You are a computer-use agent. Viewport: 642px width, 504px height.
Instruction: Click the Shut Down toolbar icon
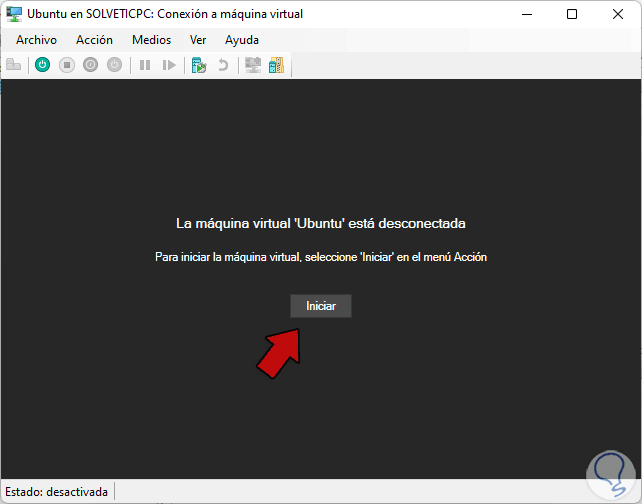[x=90, y=65]
